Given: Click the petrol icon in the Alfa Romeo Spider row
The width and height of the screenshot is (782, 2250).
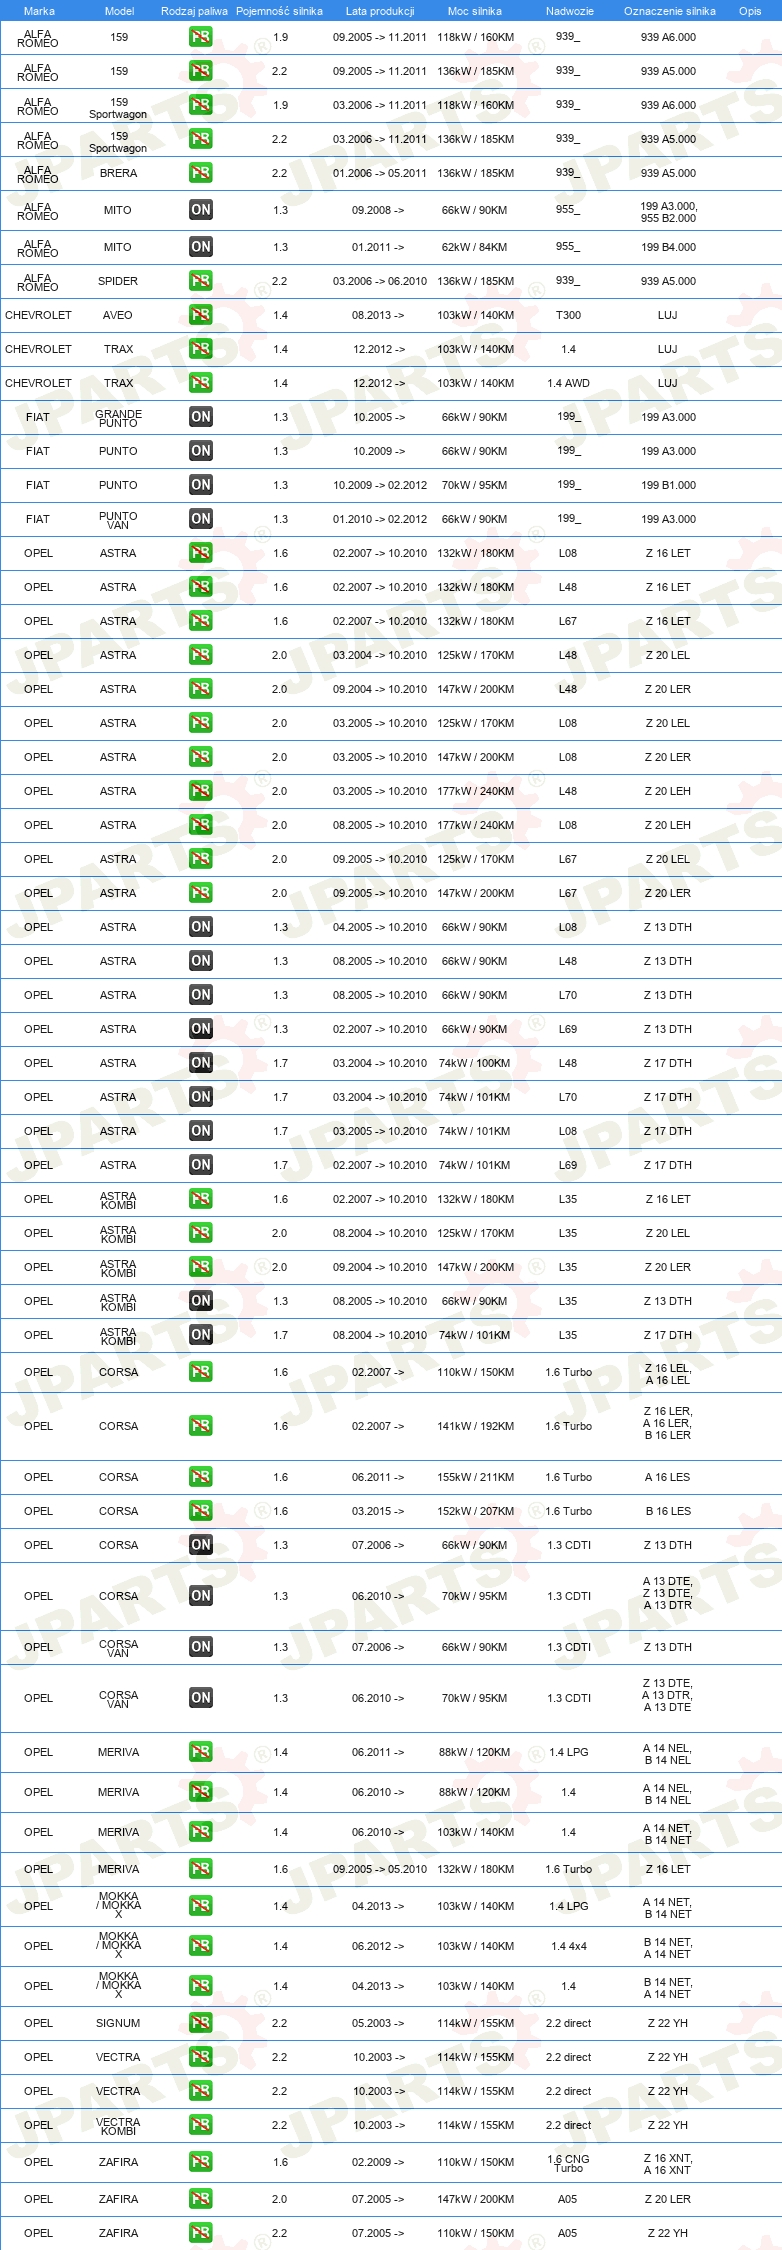Looking at the screenshot, I should pos(200,281).
